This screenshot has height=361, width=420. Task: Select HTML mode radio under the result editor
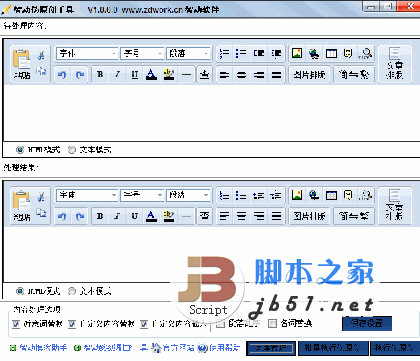pos(20,291)
